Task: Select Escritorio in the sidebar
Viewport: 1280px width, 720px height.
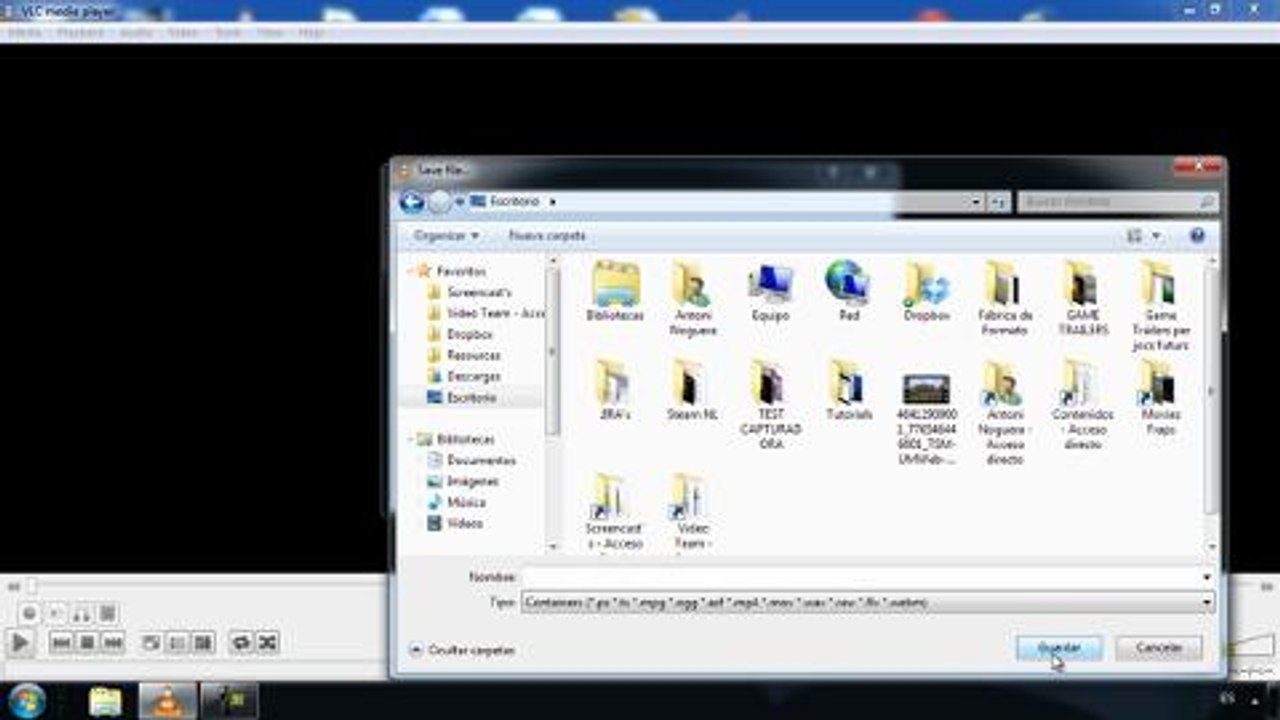Action: [x=472, y=397]
